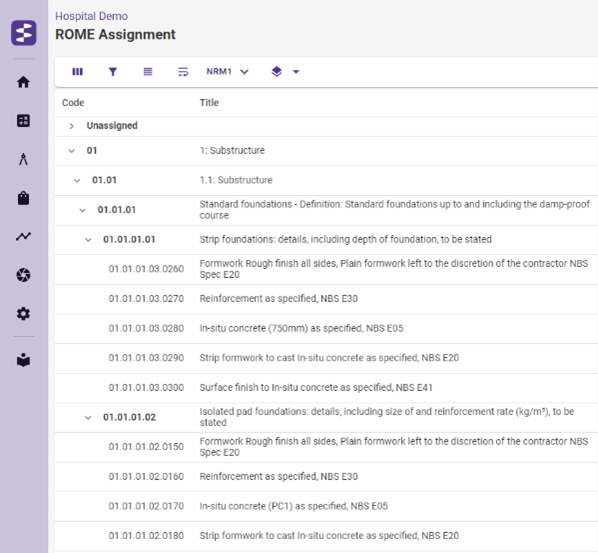Change row density with lines icon
The width and height of the screenshot is (598, 553).
click(x=148, y=72)
